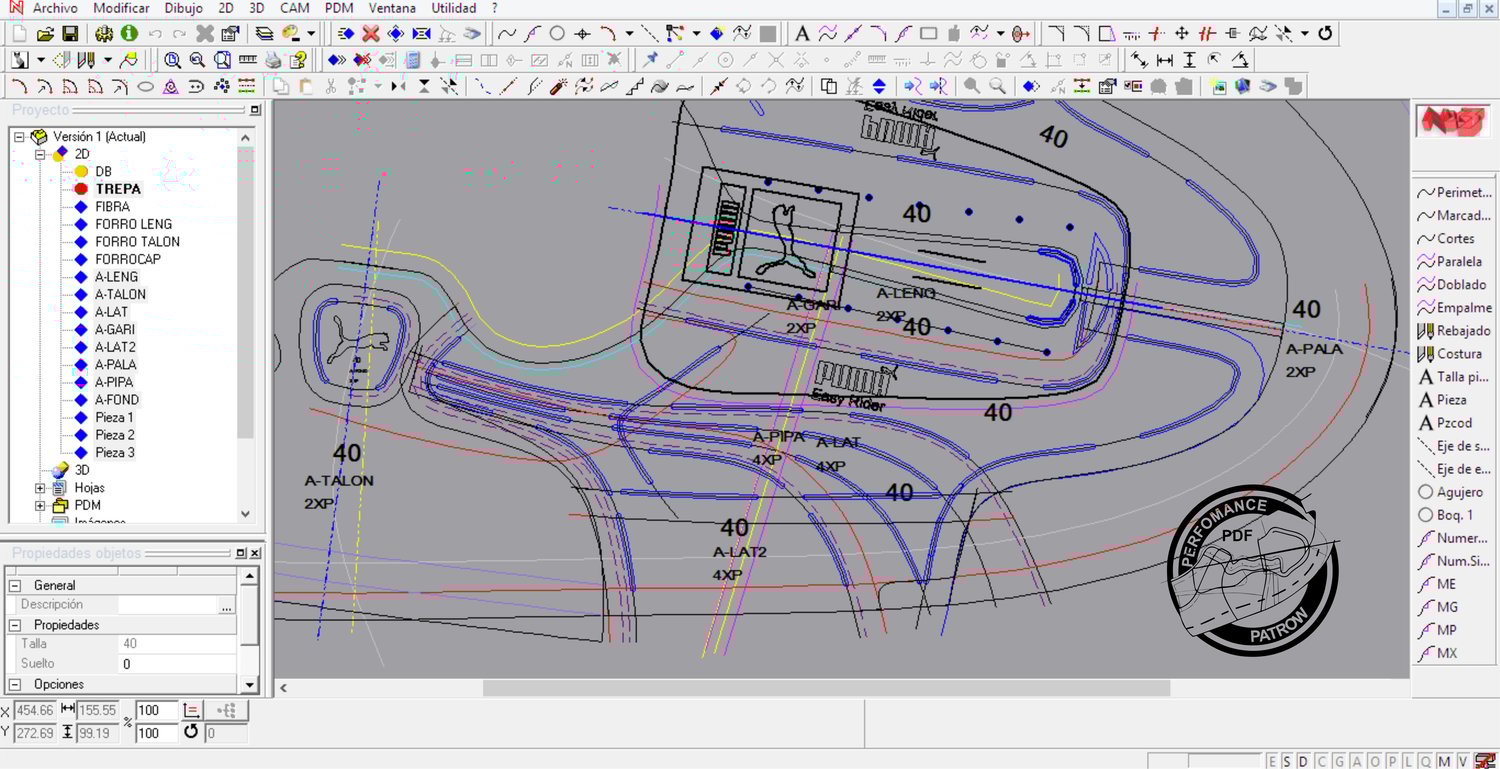Create a new file with the blank page icon
The image size is (1500, 769).
pos(20,33)
